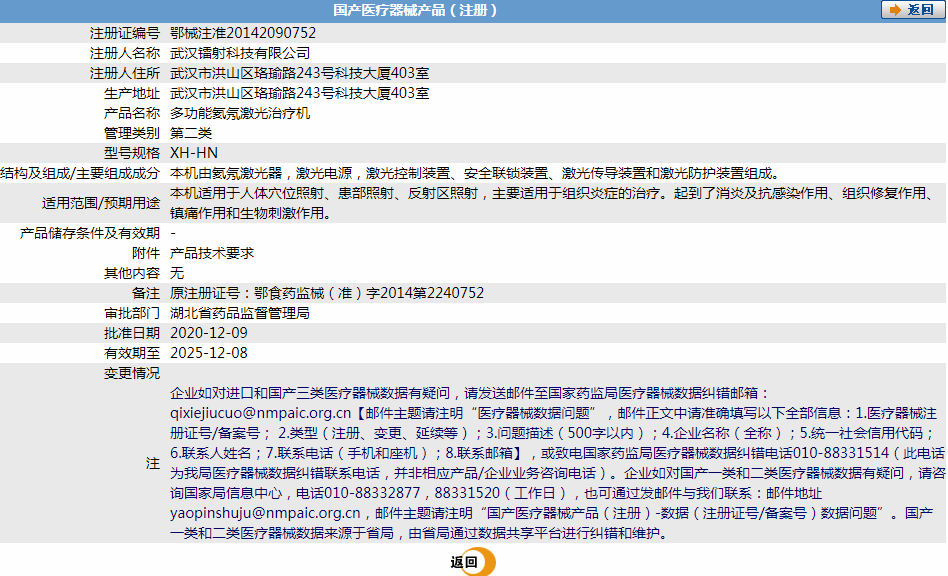Click the 产品储存条件及有效期 label
Image resolution: width=948 pixels, height=576 pixels.
click(x=90, y=233)
